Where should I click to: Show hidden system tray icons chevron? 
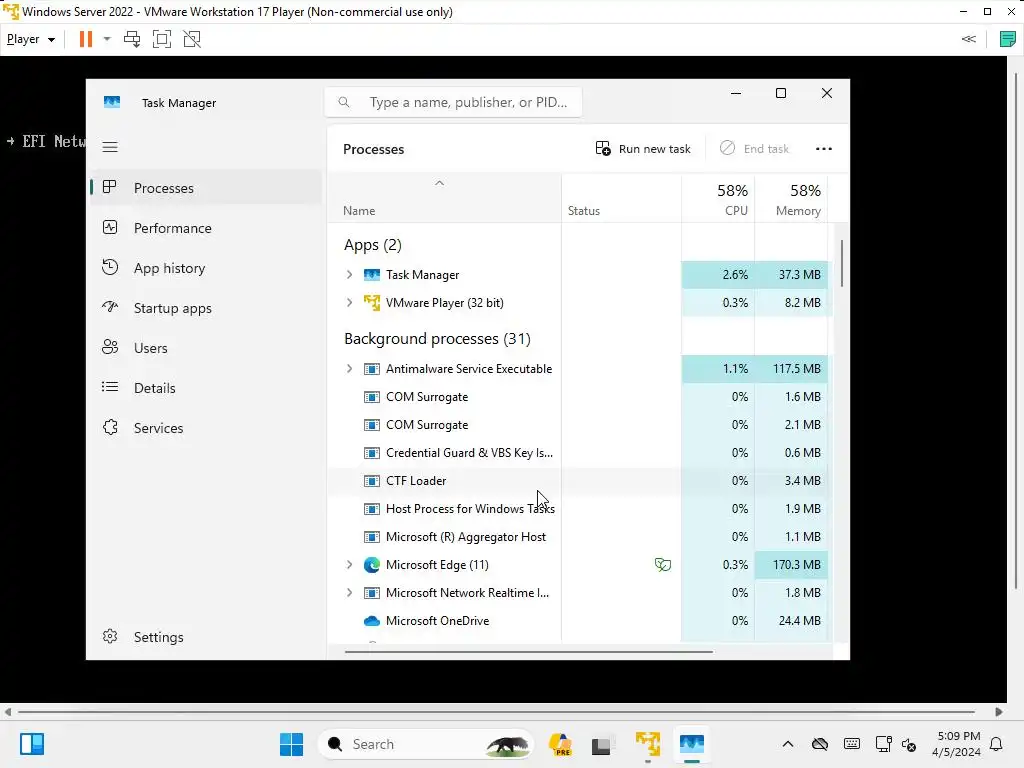tap(788, 744)
